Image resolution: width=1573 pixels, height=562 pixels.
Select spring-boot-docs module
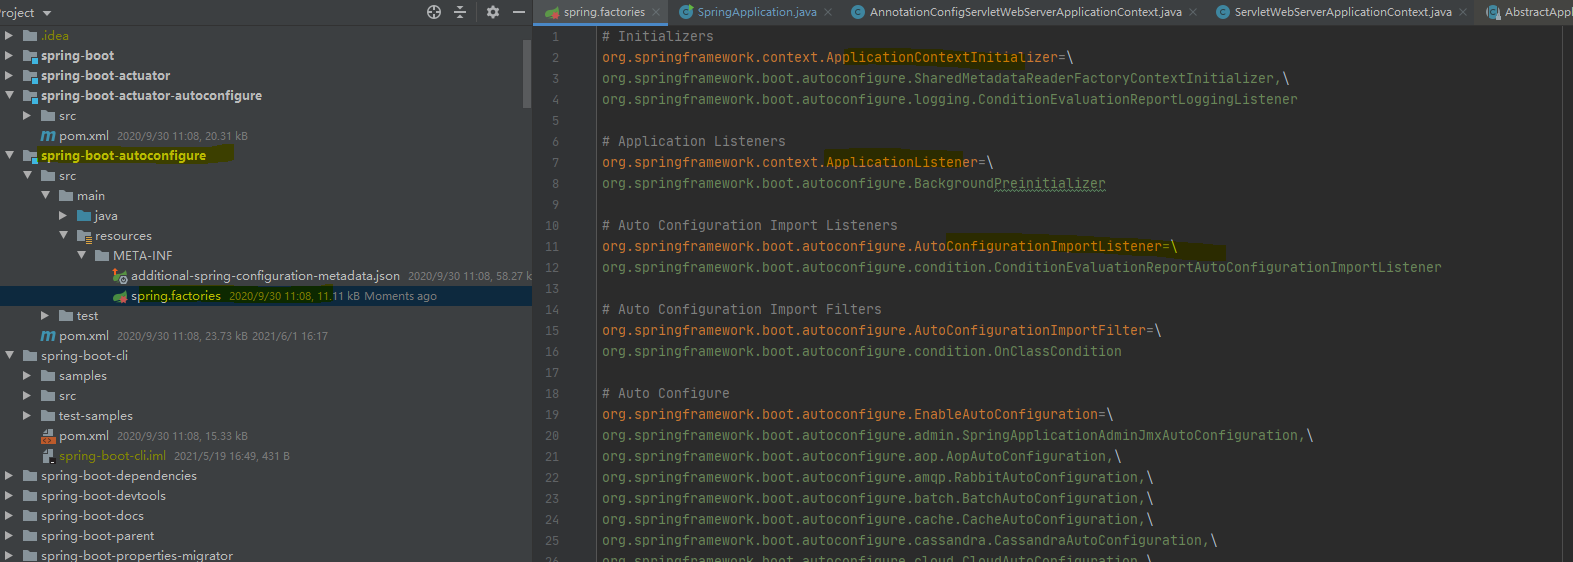coord(92,516)
